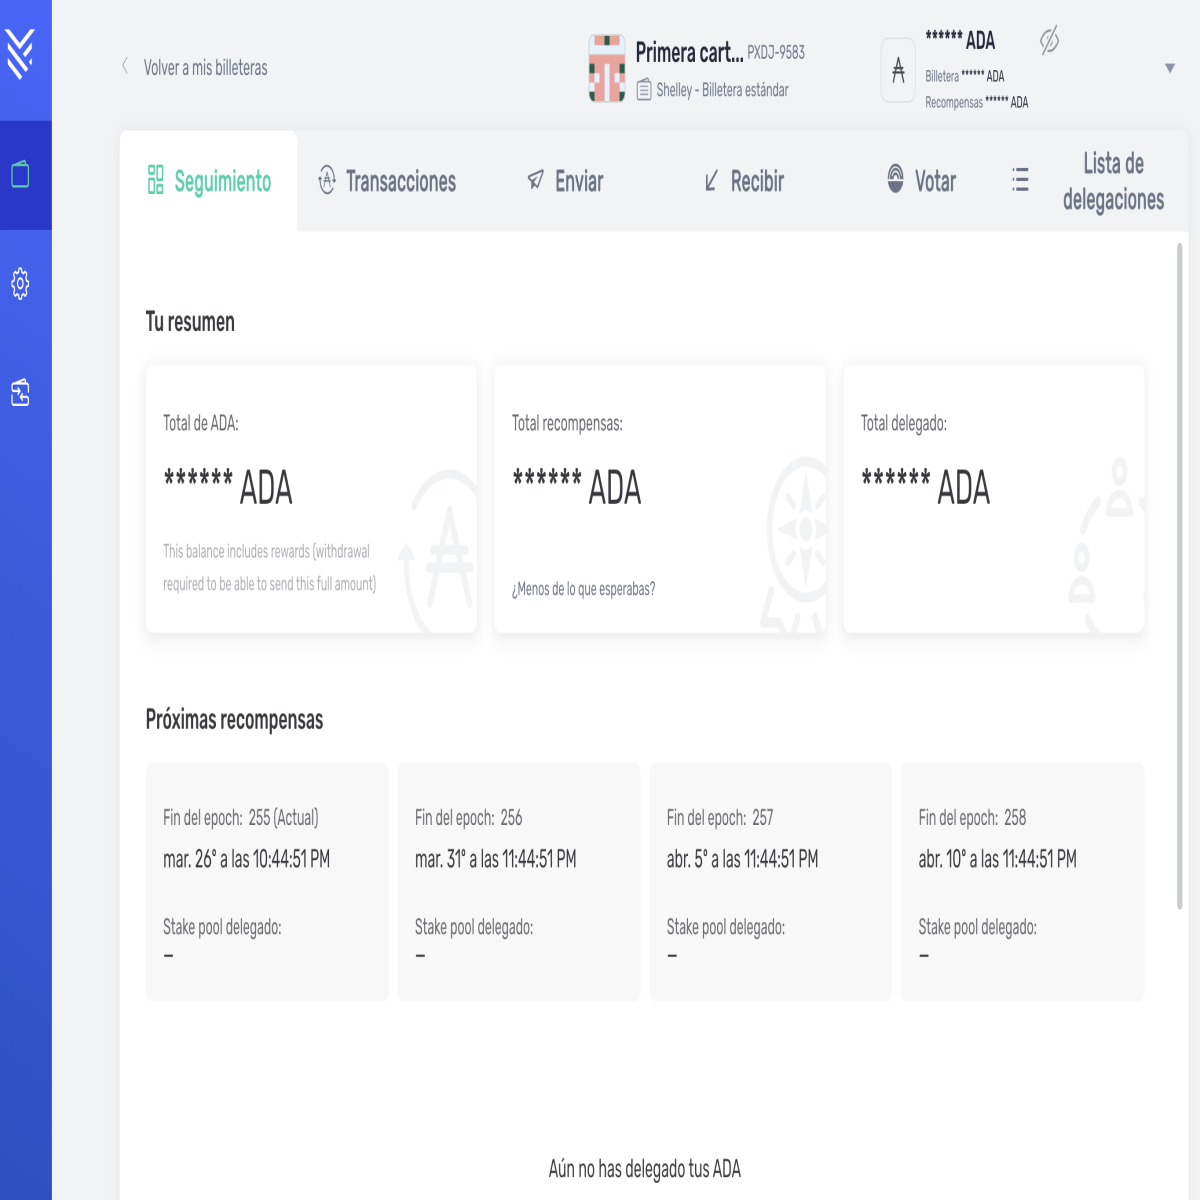This screenshot has width=1200, height=1200.
Task: Click the Primera cart... wallet name
Action: tap(689, 52)
